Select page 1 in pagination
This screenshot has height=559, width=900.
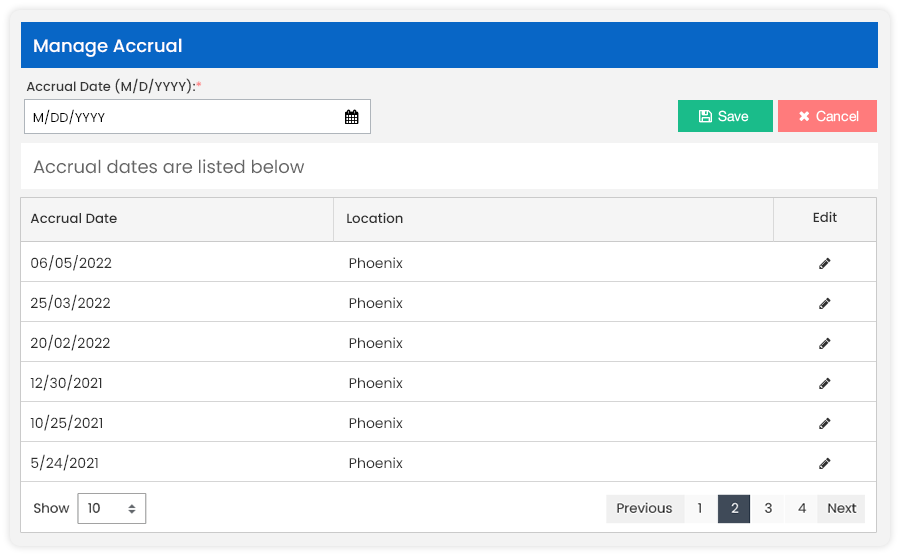700,508
